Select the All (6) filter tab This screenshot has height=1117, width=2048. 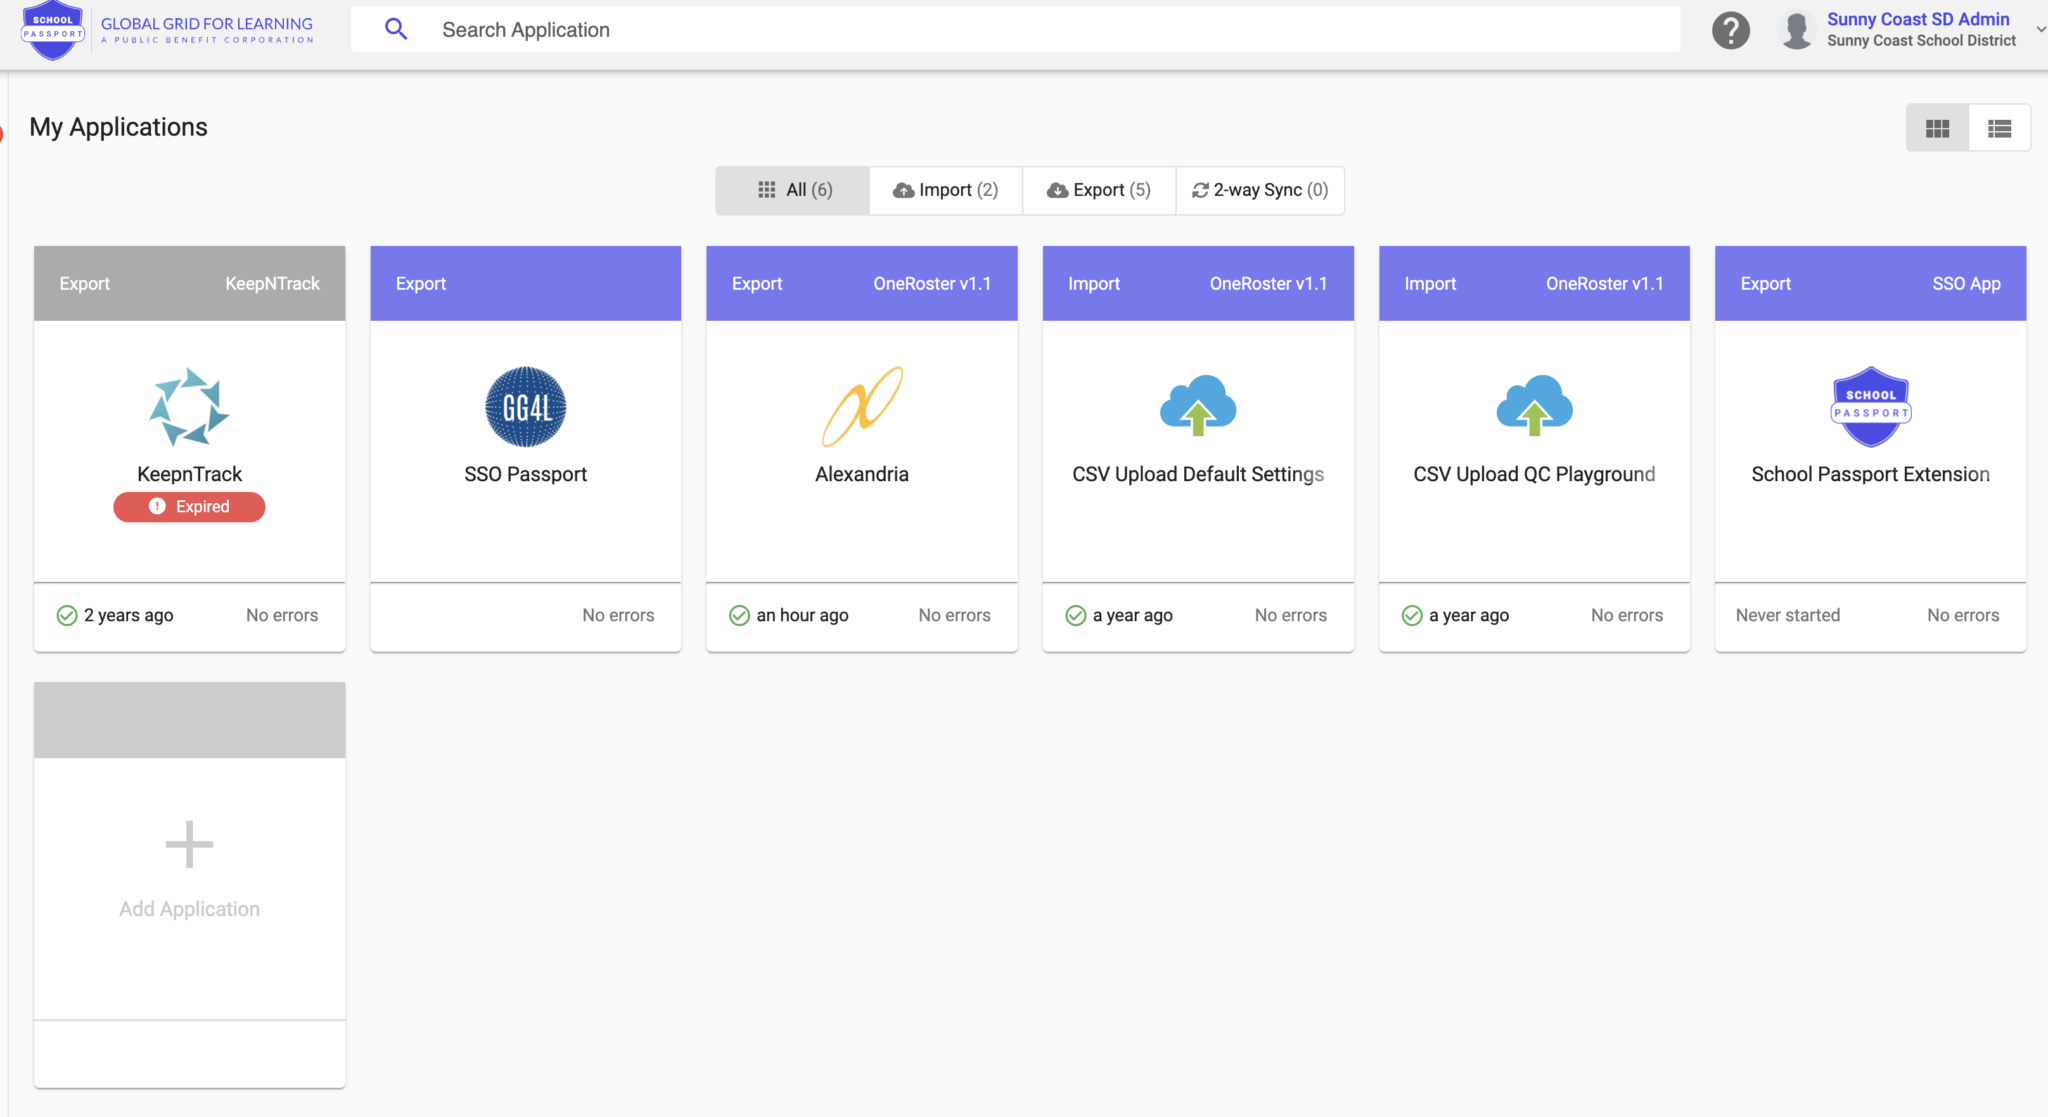click(794, 190)
